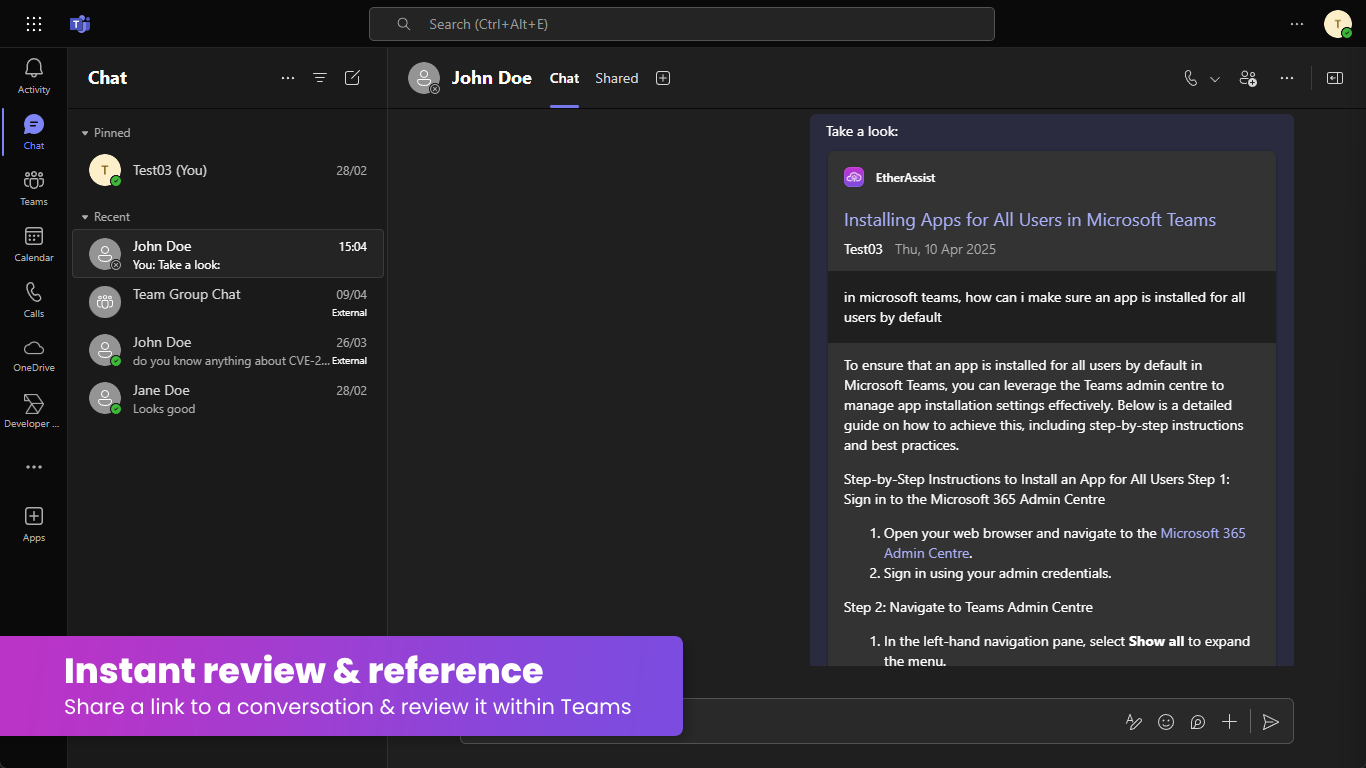Open more options in chat header

click(1287, 78)
